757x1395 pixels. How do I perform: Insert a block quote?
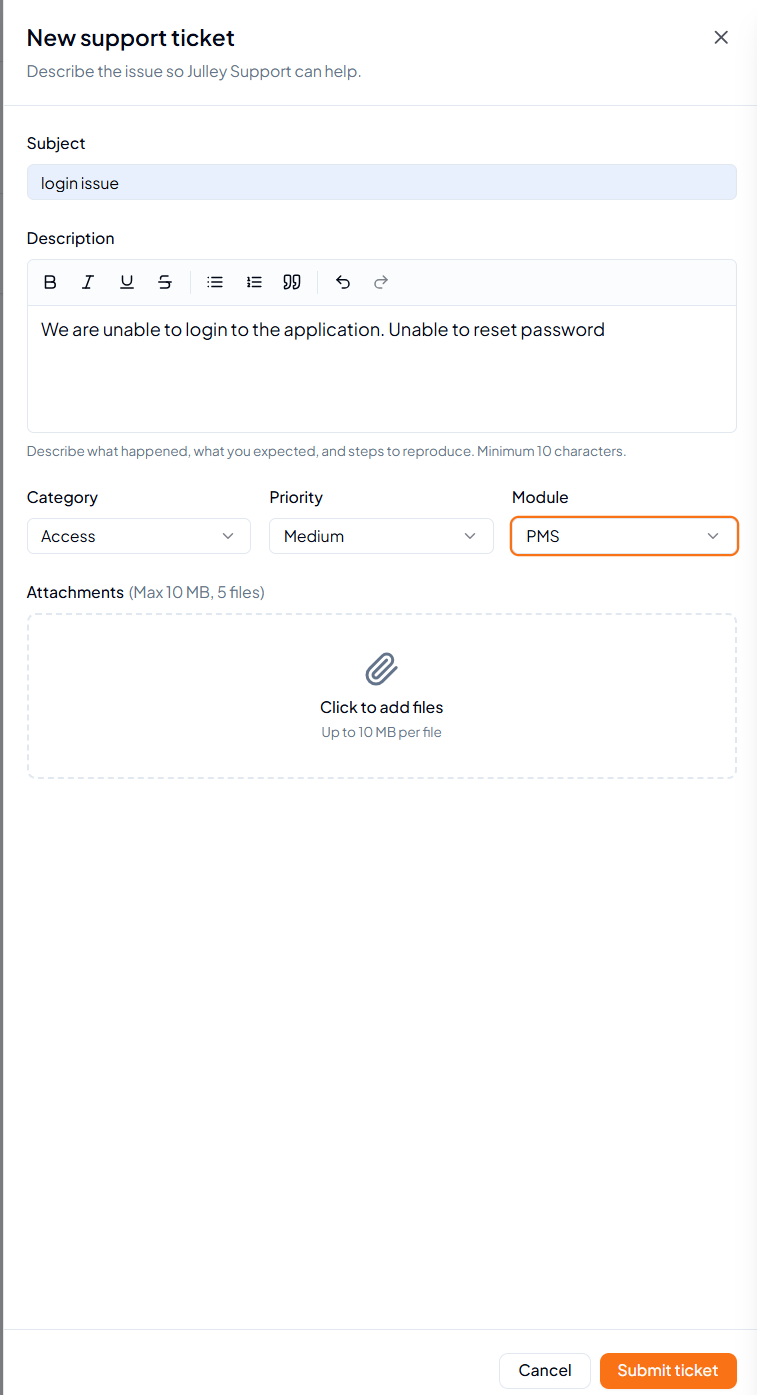click(292, 282)
